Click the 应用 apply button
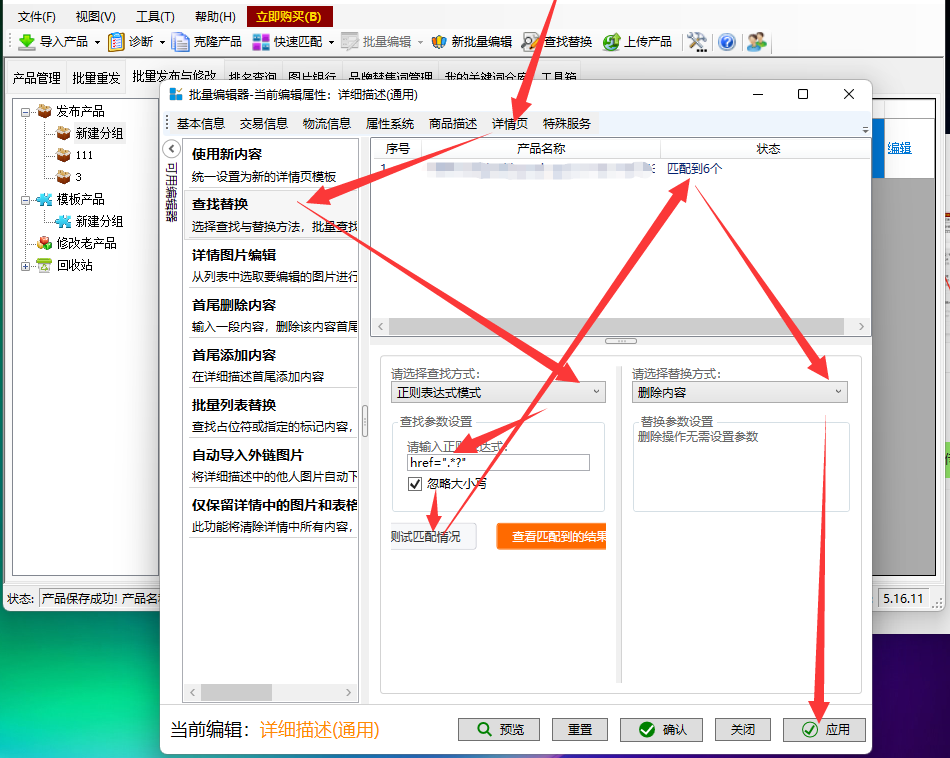The image size is (950, 758). tap(825, 730)
